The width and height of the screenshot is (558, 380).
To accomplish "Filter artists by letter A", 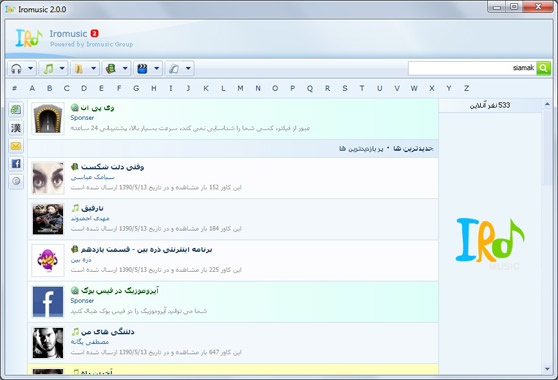I will [x=32, y=88].
